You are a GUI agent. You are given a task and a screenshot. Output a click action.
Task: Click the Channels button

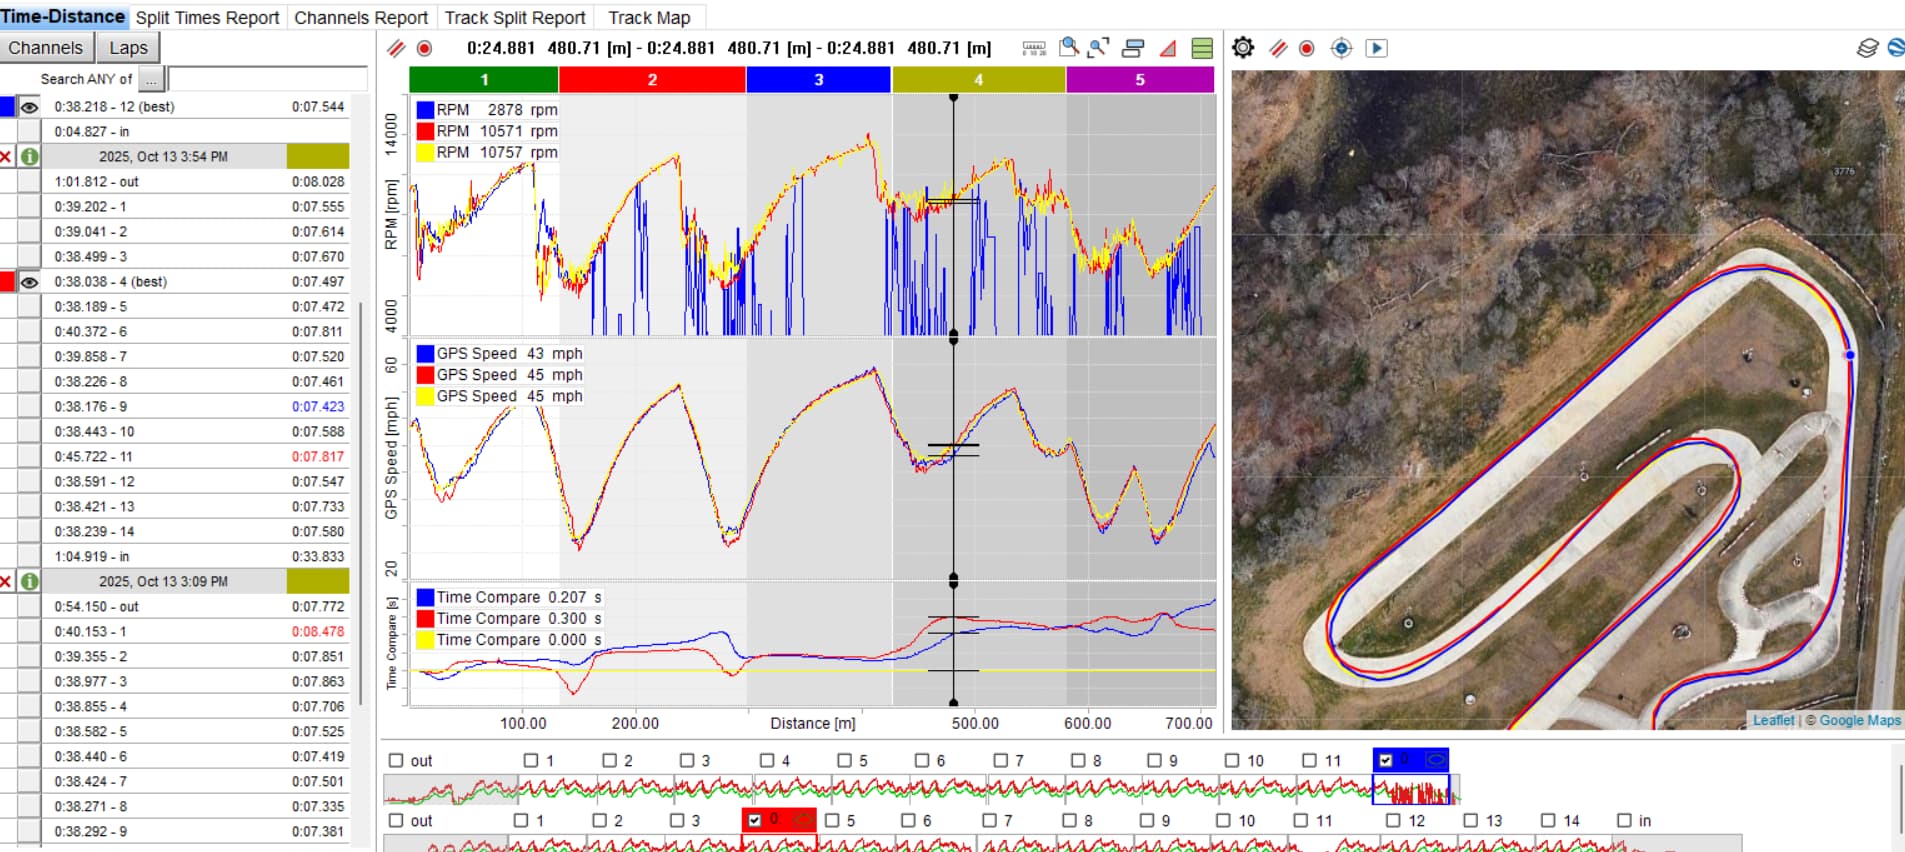(x=46, y=48)
